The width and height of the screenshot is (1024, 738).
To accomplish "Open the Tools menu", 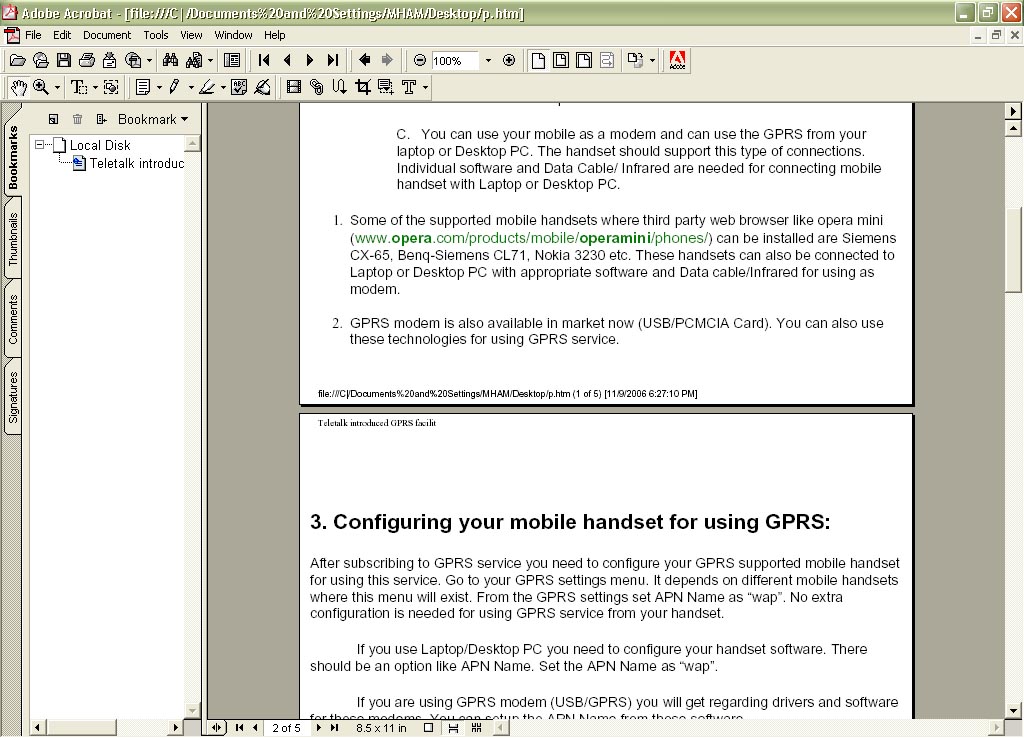I will click(155, 35).
